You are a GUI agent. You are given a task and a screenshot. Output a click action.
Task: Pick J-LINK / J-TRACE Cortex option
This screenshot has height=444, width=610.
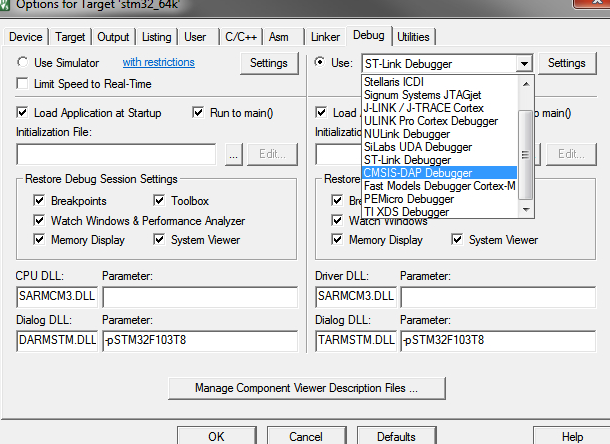tap(440, 108)
